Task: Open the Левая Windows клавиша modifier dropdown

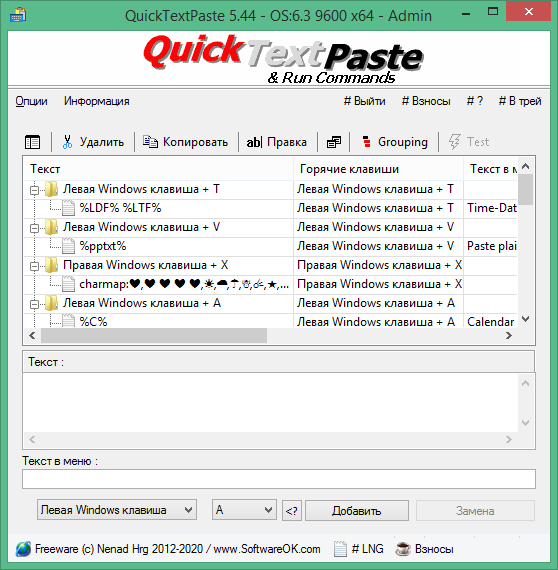Action: coord(117,510)
